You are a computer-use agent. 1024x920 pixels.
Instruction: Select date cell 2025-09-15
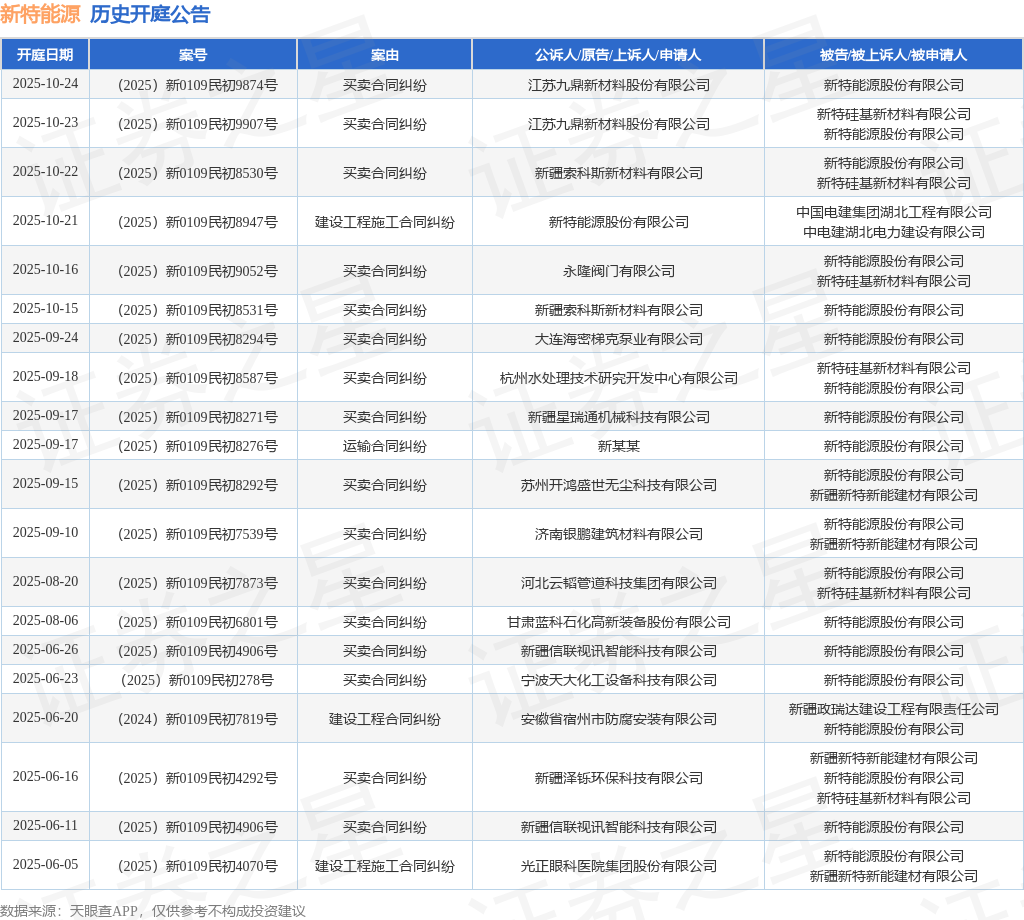click(45, 484)
